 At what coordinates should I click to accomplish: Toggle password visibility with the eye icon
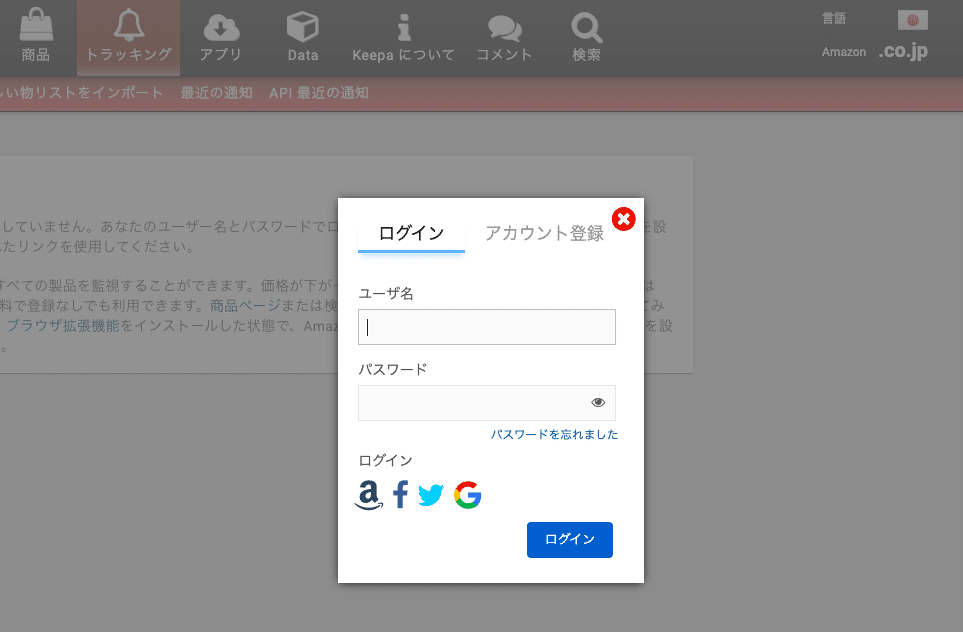598,401
